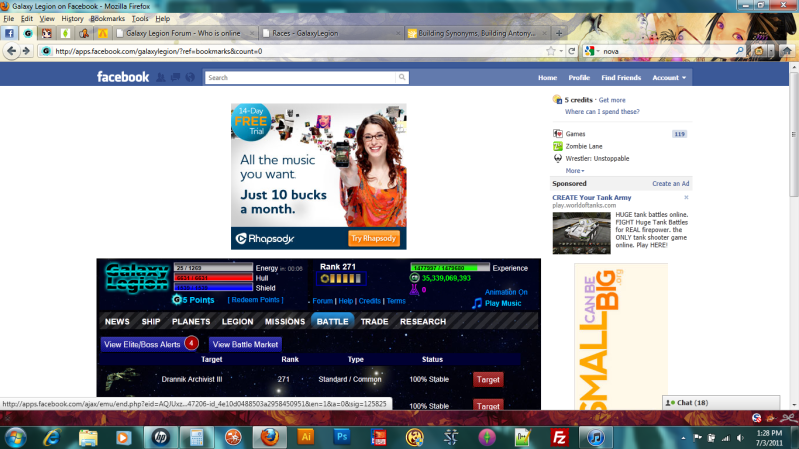Open Calculator from taskbar
This screenshot has width=799, height=449.
[197, 437]
